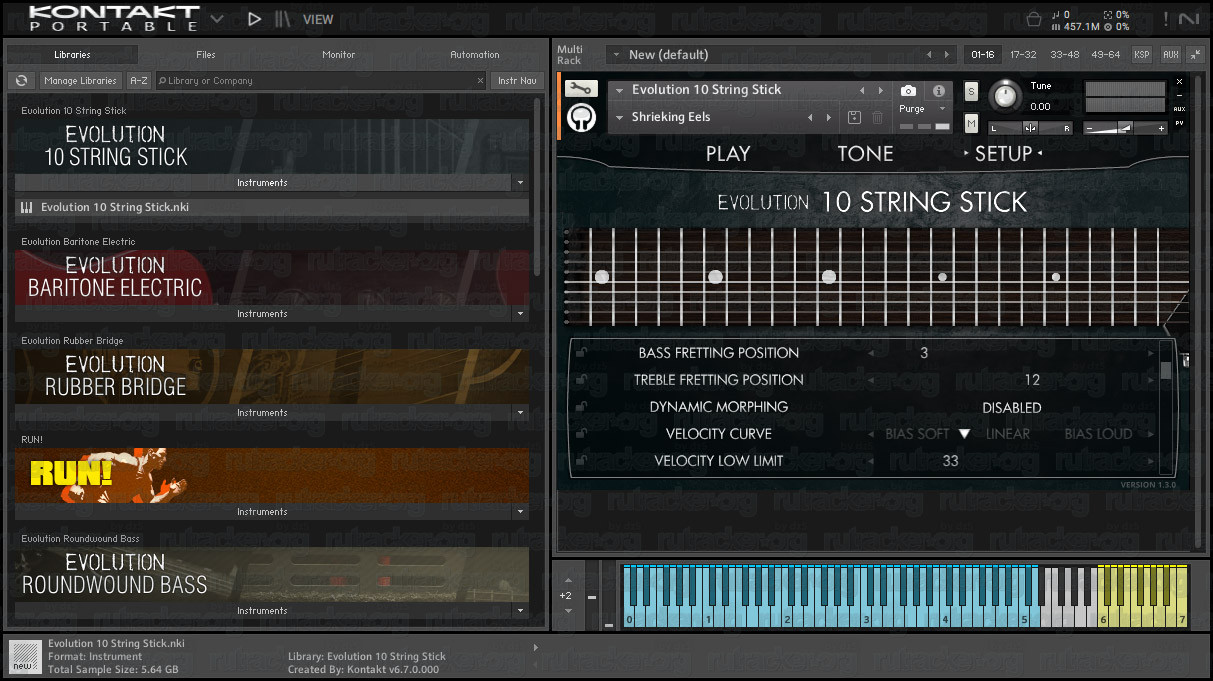
Task: Toggle the Solo S button
Action: (971, 92)
